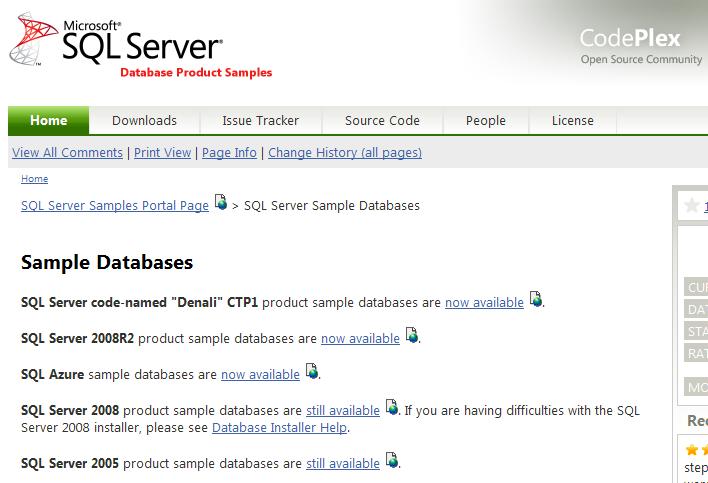Select the People tab

pyautogui.click(x=485, y=121)
